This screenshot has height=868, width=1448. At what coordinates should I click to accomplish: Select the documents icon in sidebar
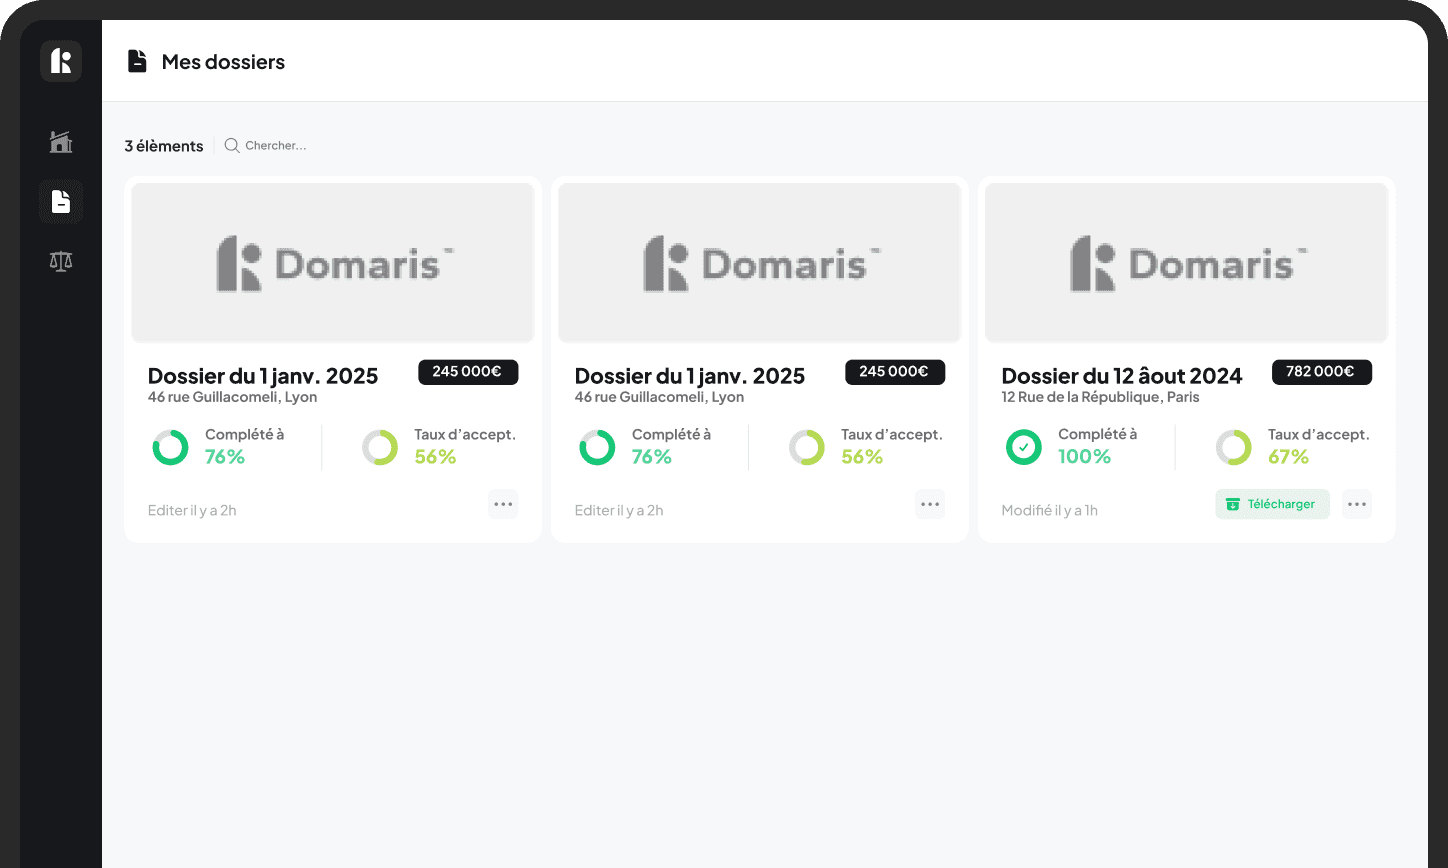[x=61, y=202]
